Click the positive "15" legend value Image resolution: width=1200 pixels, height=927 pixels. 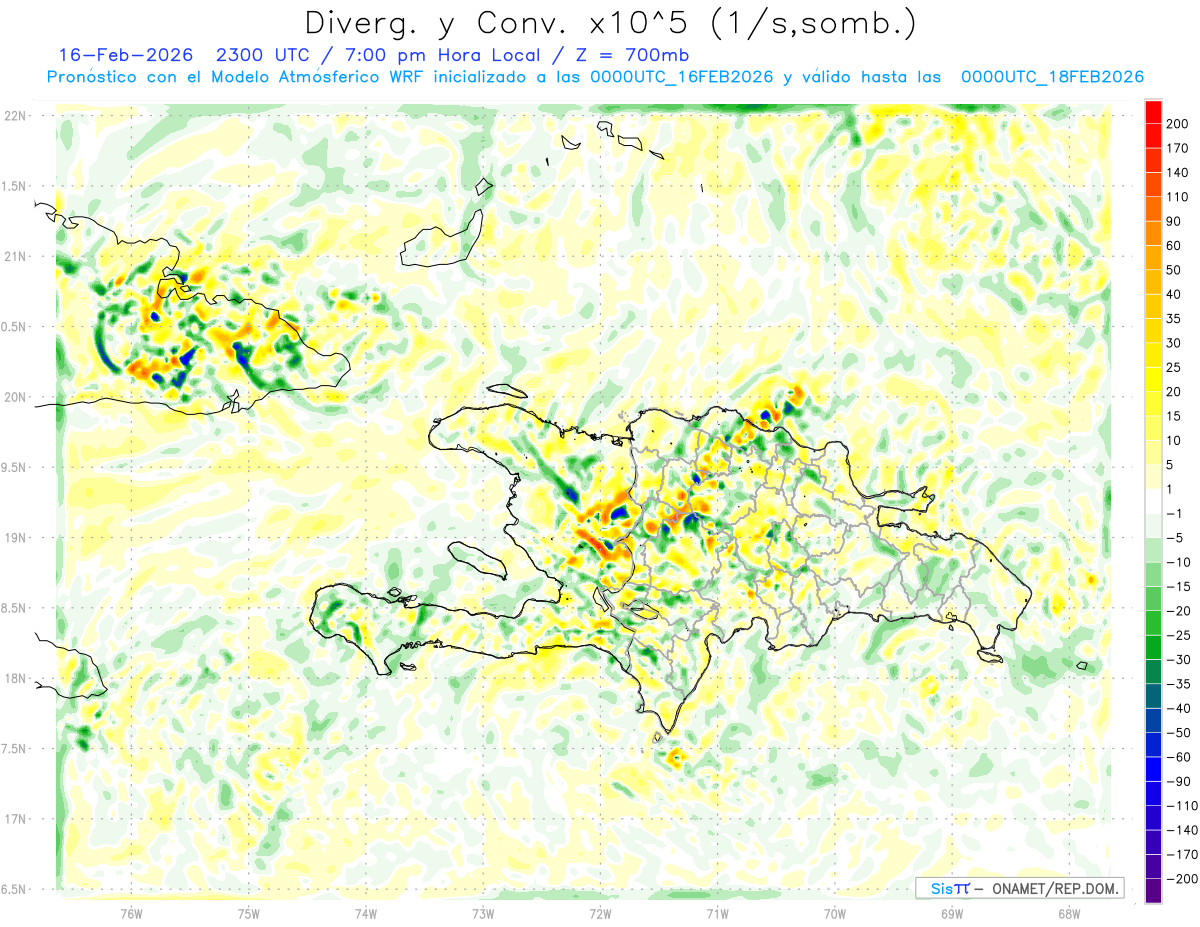click(x=1174, y=416)
